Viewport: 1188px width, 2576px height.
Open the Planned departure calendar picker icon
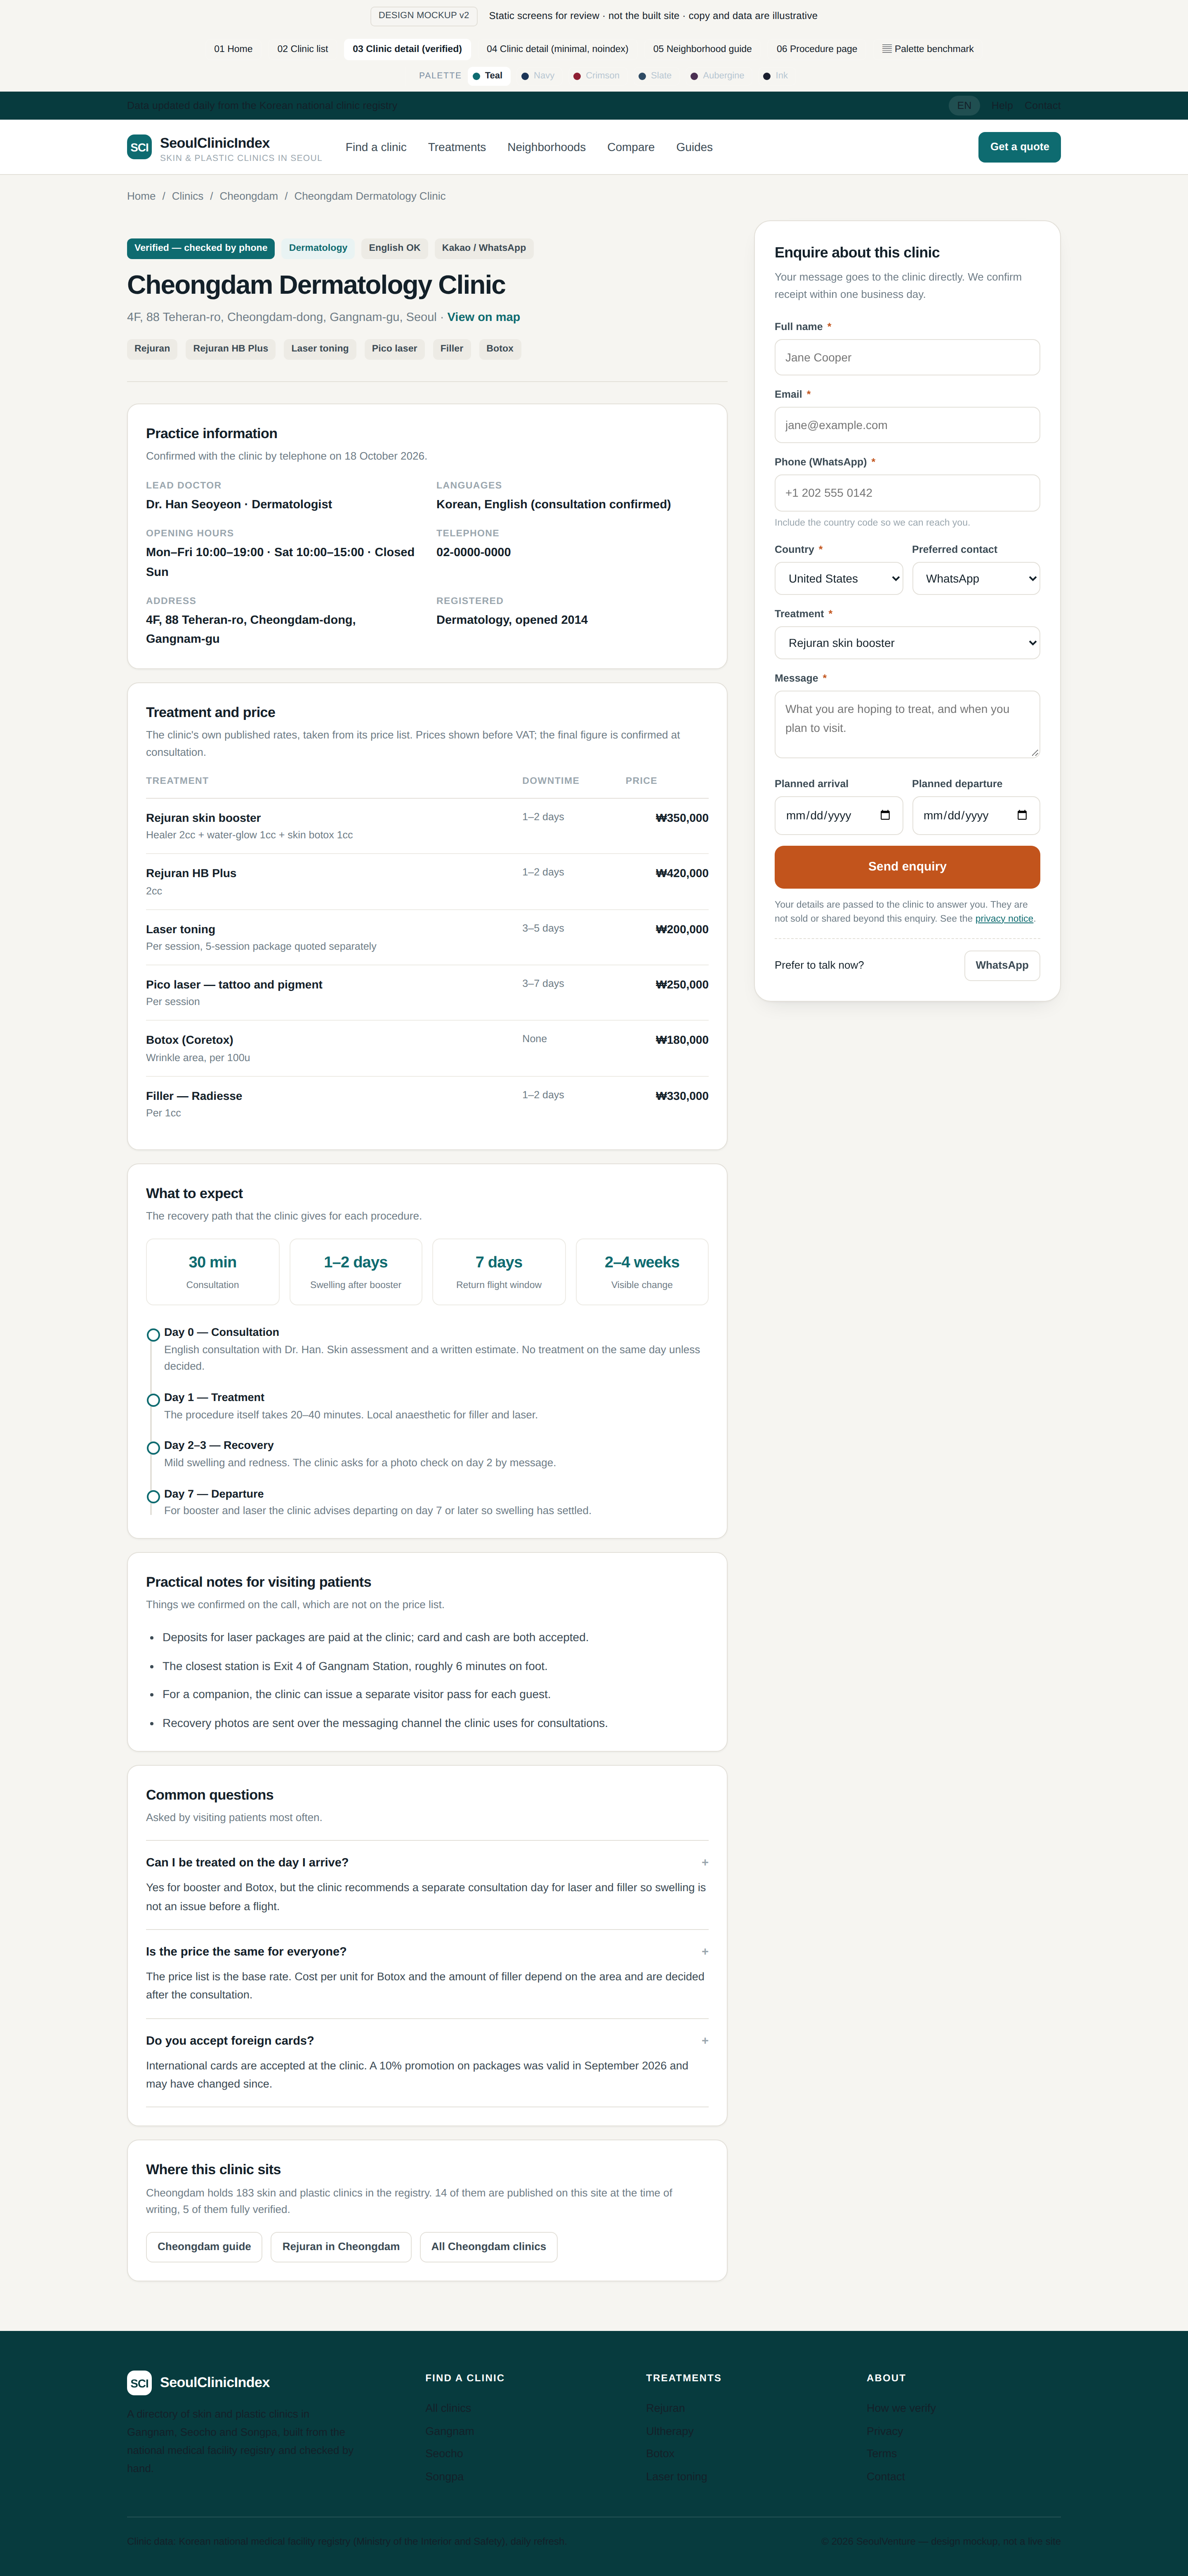tap(1022, 815)
